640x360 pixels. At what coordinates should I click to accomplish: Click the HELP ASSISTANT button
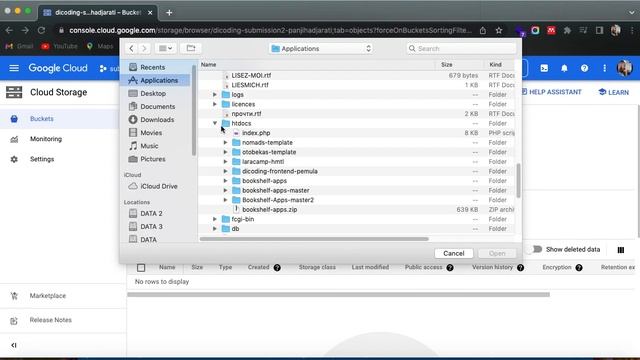coord(551,92)
